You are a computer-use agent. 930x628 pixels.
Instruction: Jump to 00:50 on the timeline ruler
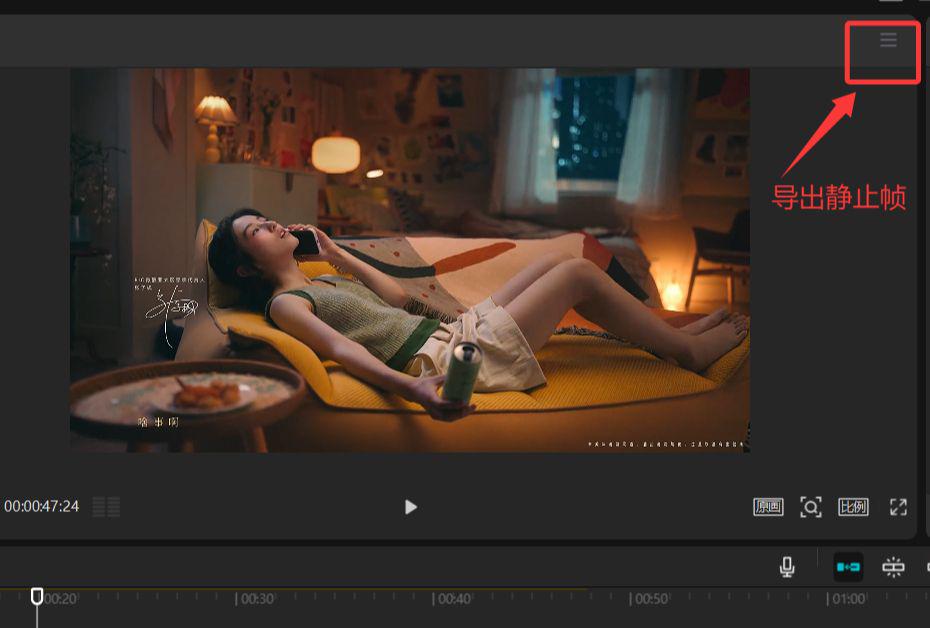click(651, 599)
